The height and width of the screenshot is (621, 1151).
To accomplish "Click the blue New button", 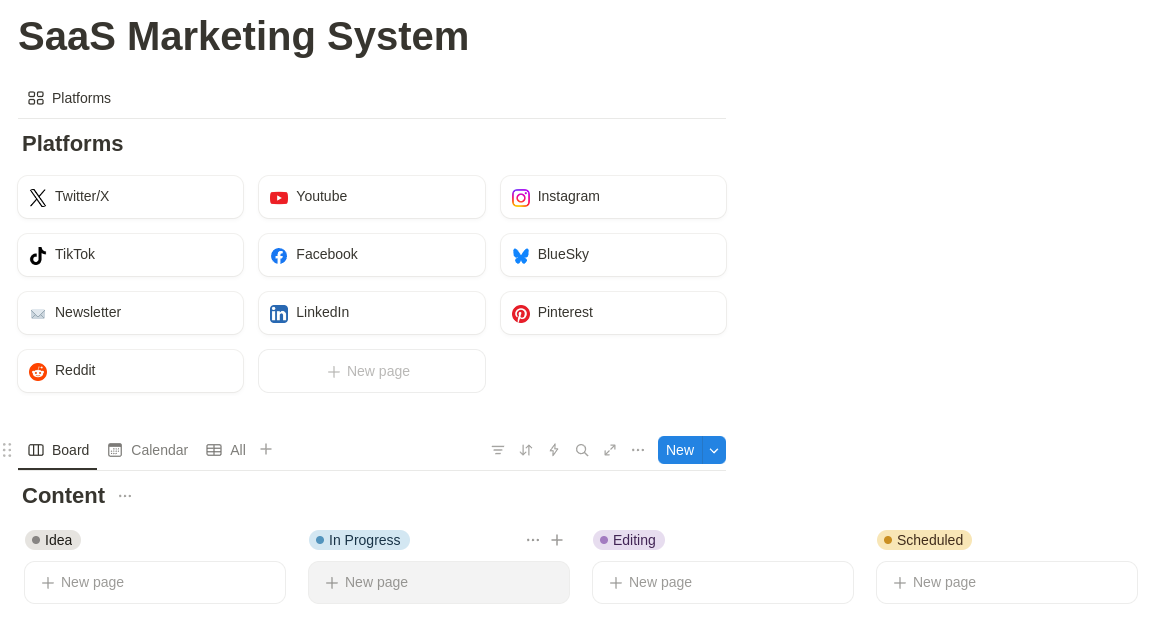I will point(680,450).
